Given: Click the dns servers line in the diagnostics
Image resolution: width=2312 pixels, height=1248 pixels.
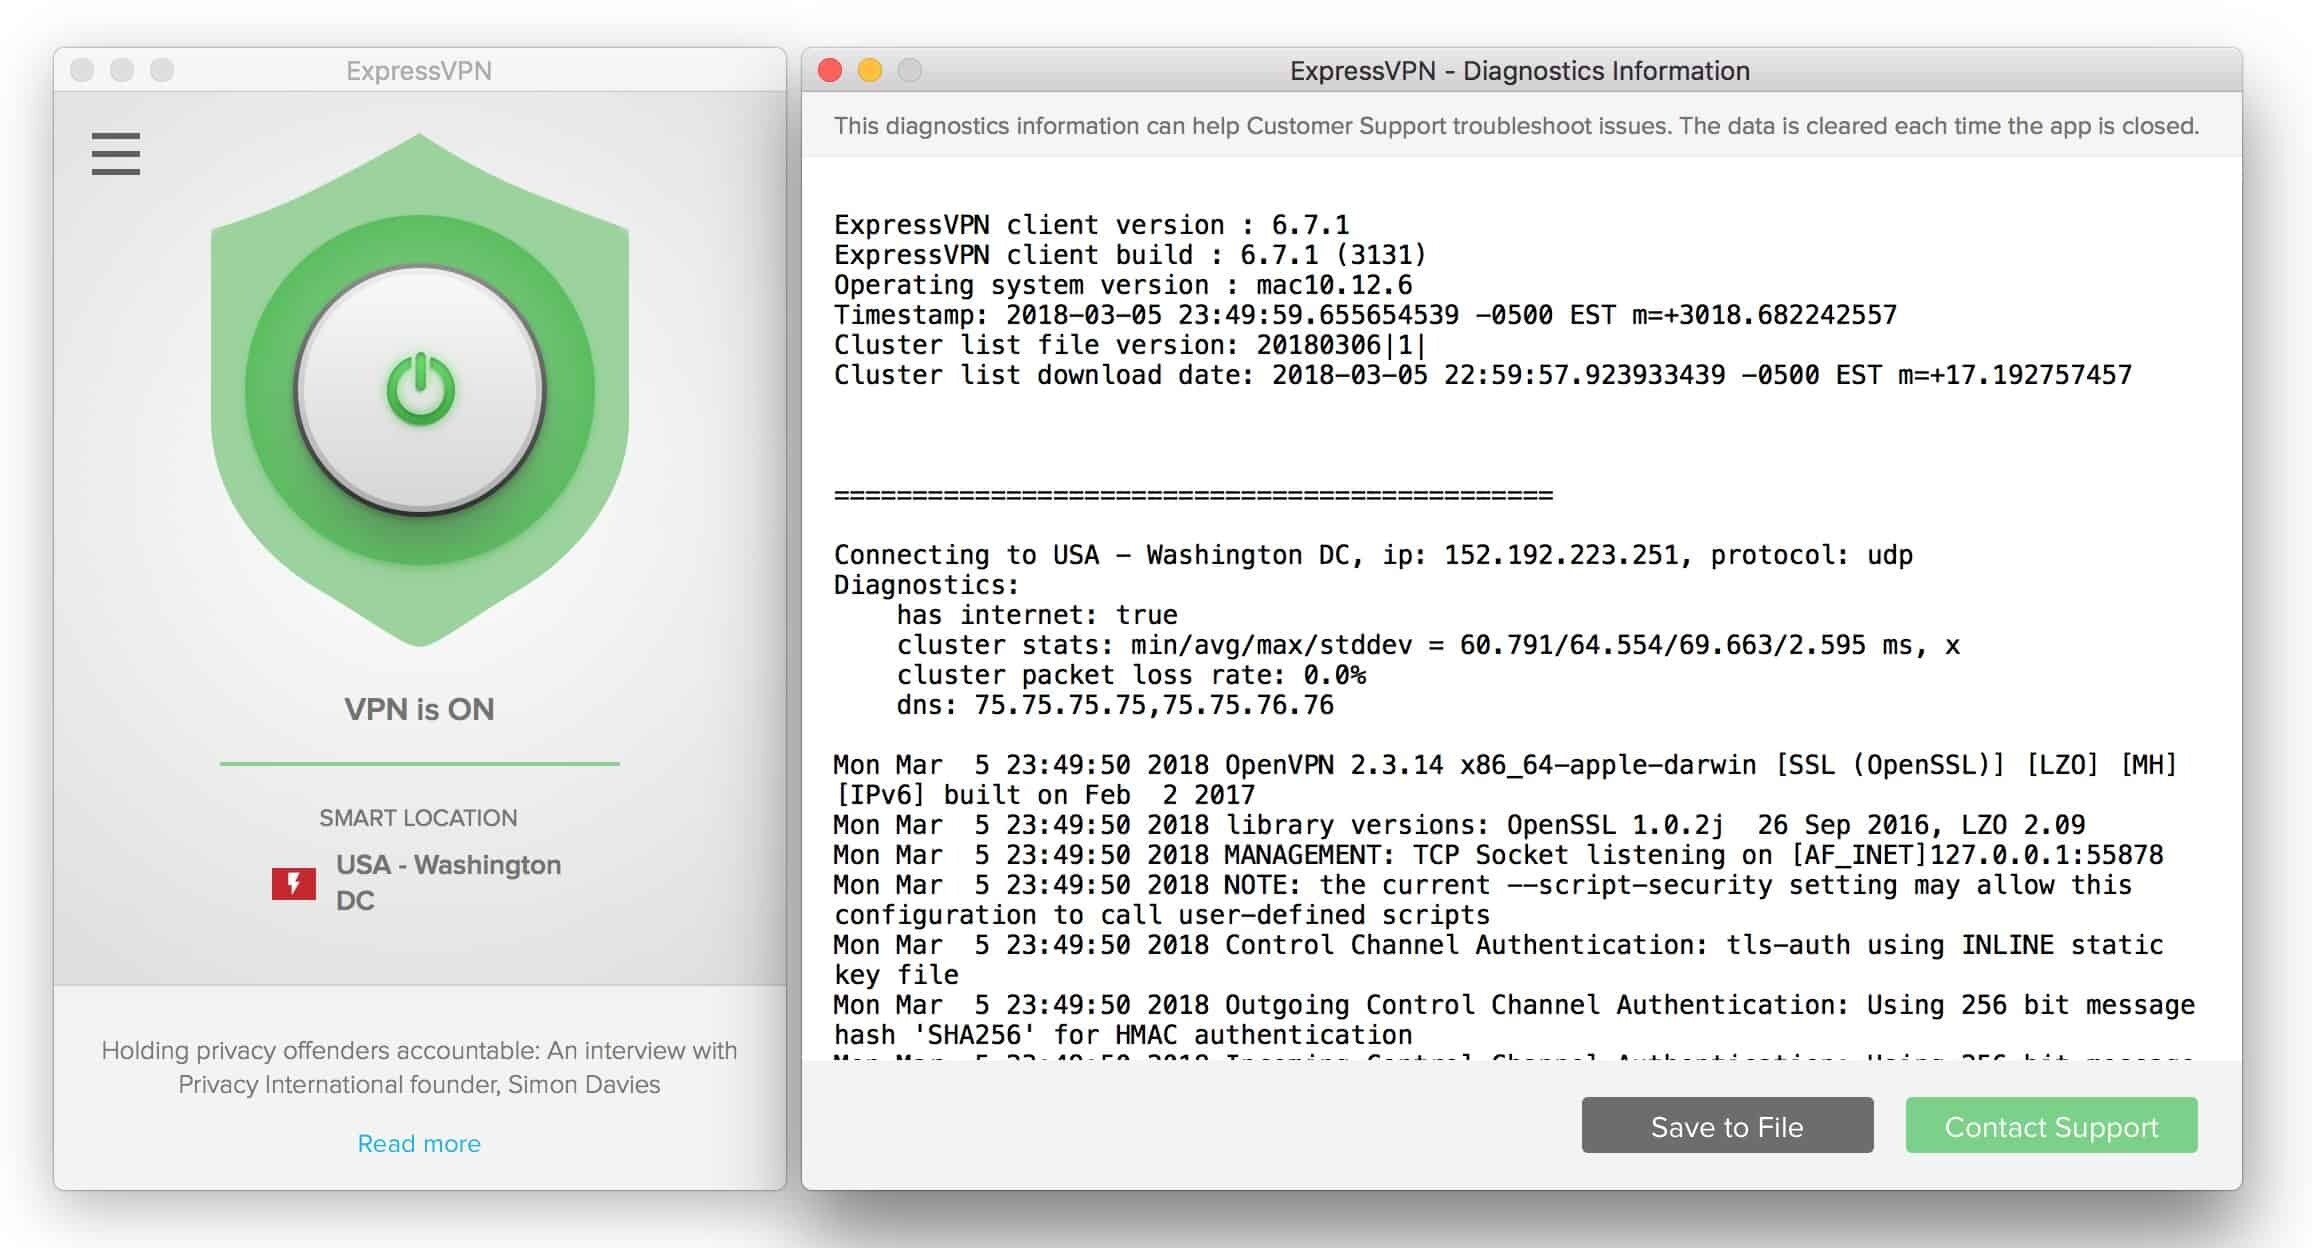Looking at the screenshot, I should 1114,705.
